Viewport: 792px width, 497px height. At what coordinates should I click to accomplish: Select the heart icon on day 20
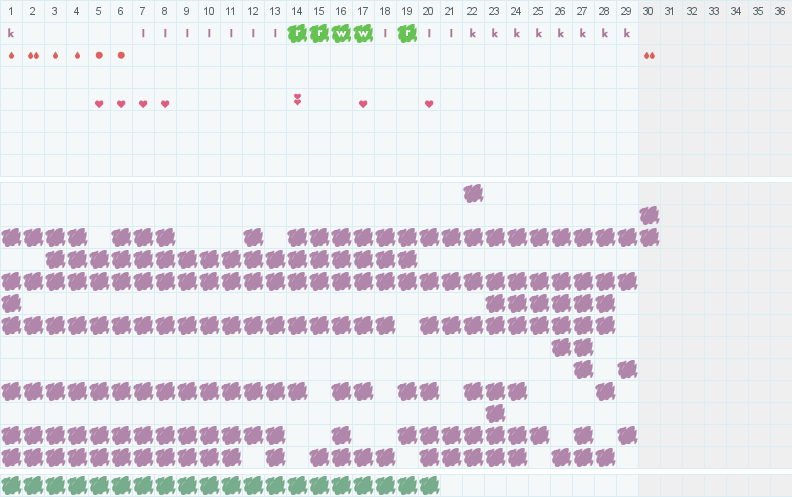[429, 104]
